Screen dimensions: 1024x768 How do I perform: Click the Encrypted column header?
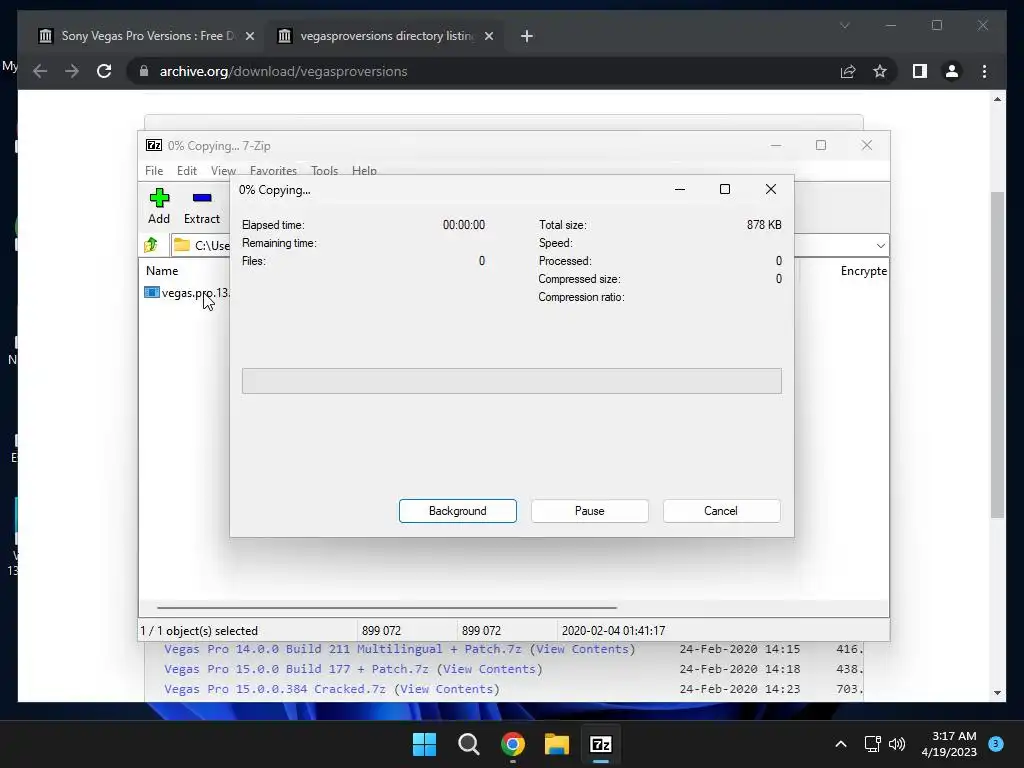pos(863,270)
